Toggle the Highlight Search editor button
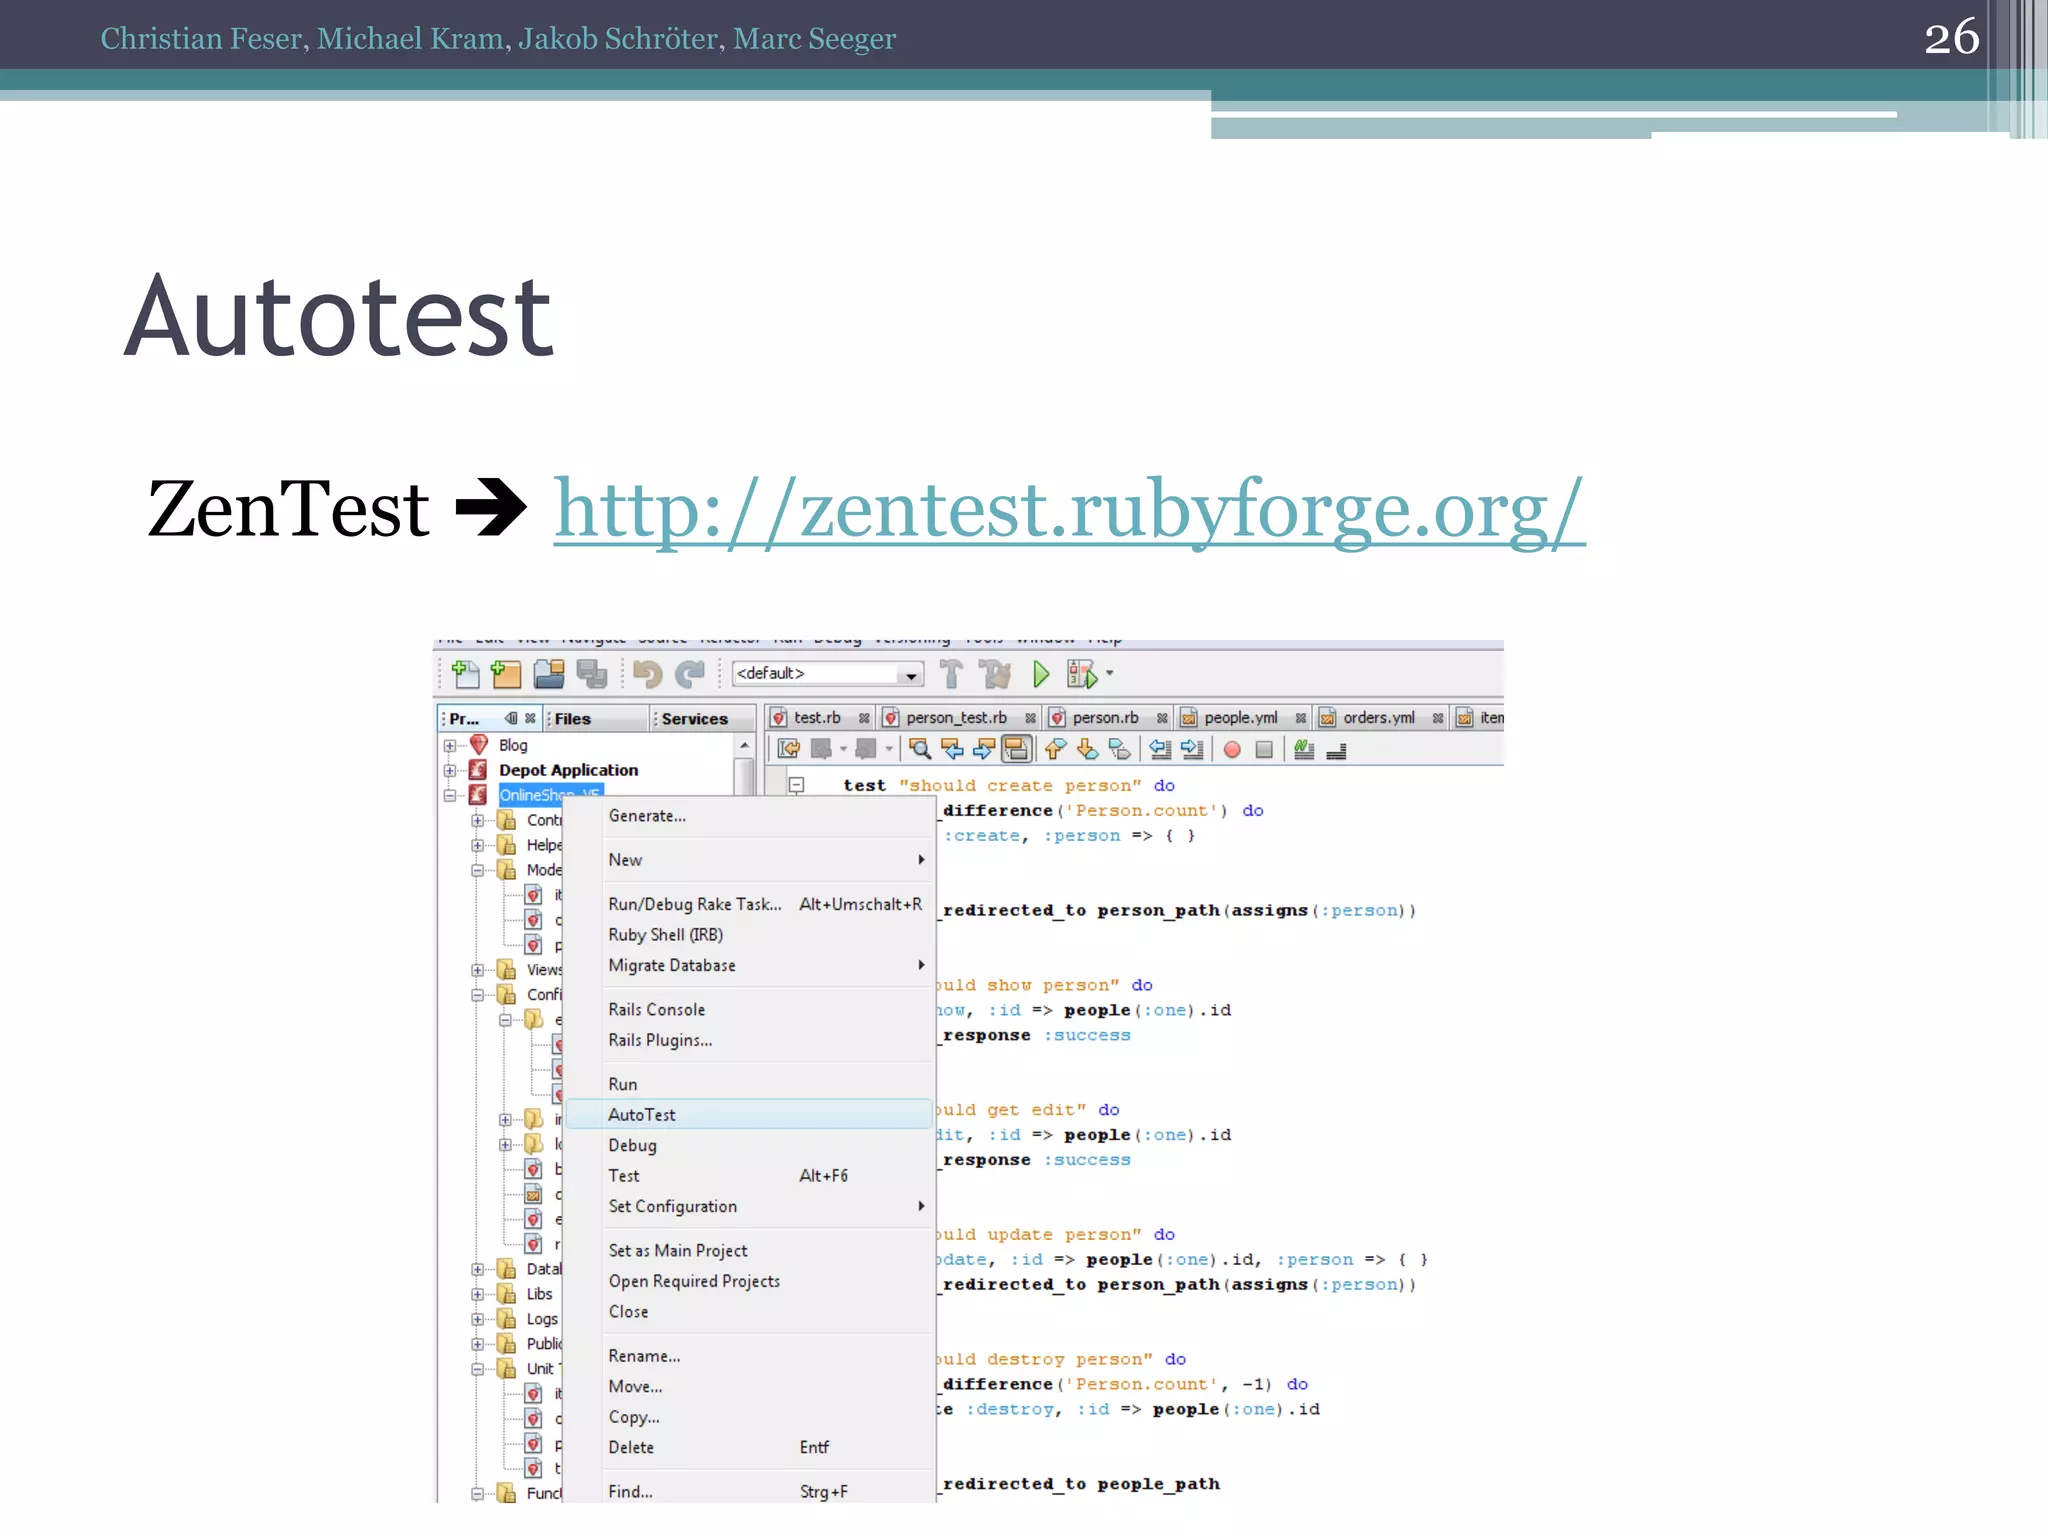Screen dimensions: 2048x1536 pos(1016,749)
